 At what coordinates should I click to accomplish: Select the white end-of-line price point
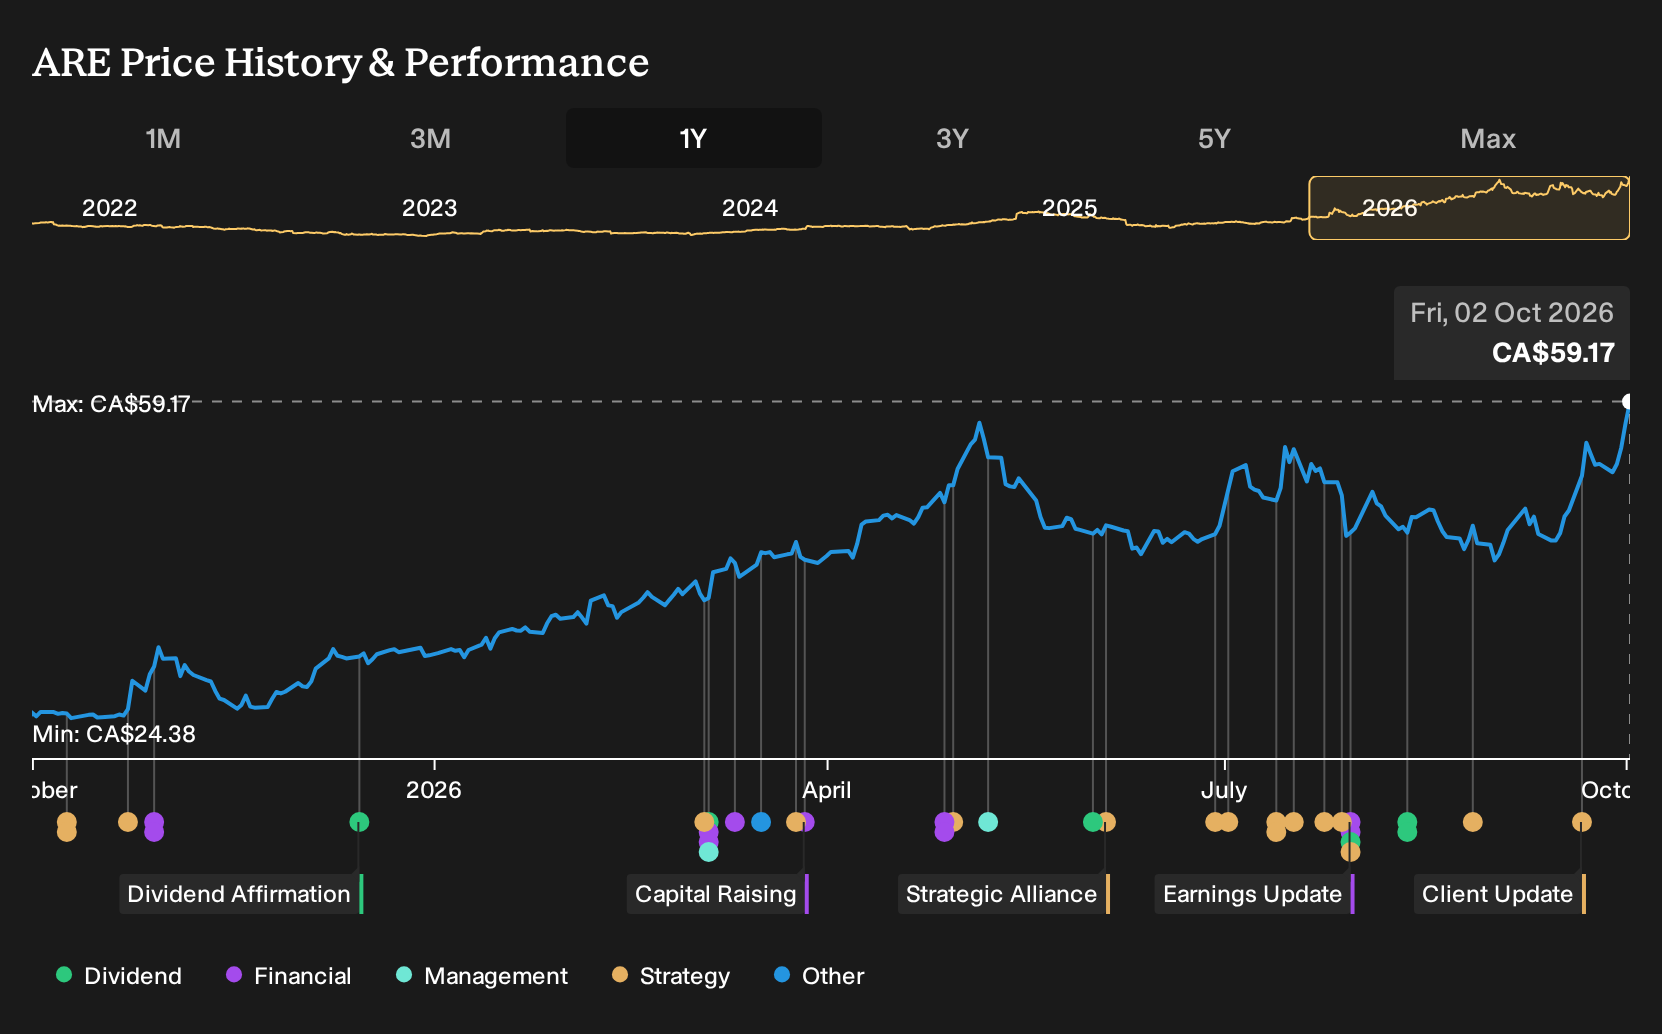[1627, 402]
